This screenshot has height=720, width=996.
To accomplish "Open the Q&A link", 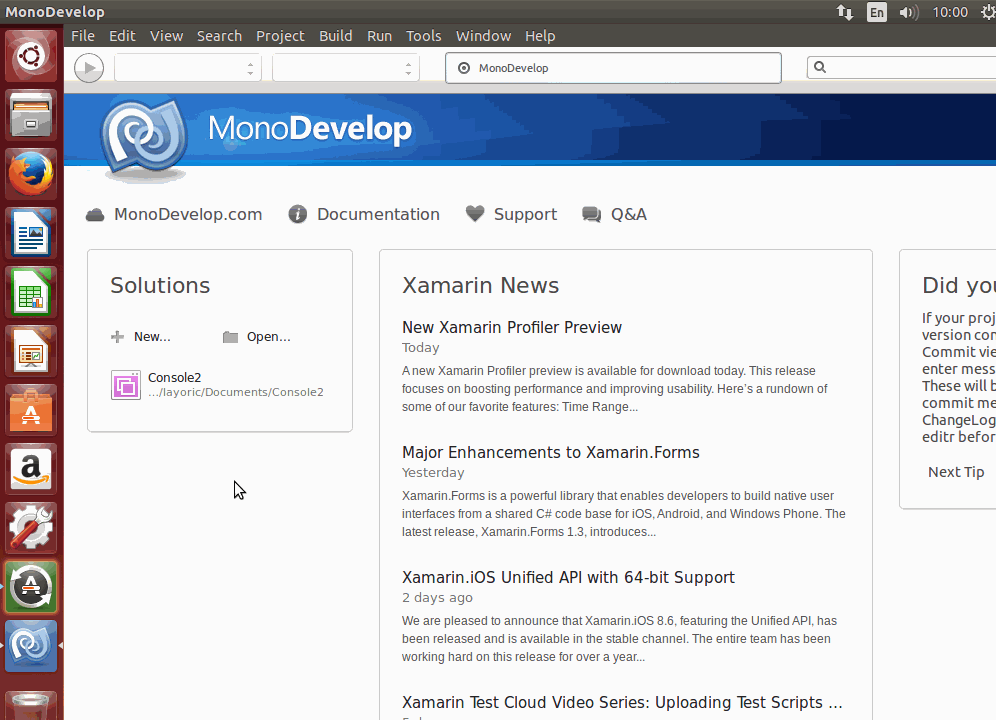I will 629,215.
